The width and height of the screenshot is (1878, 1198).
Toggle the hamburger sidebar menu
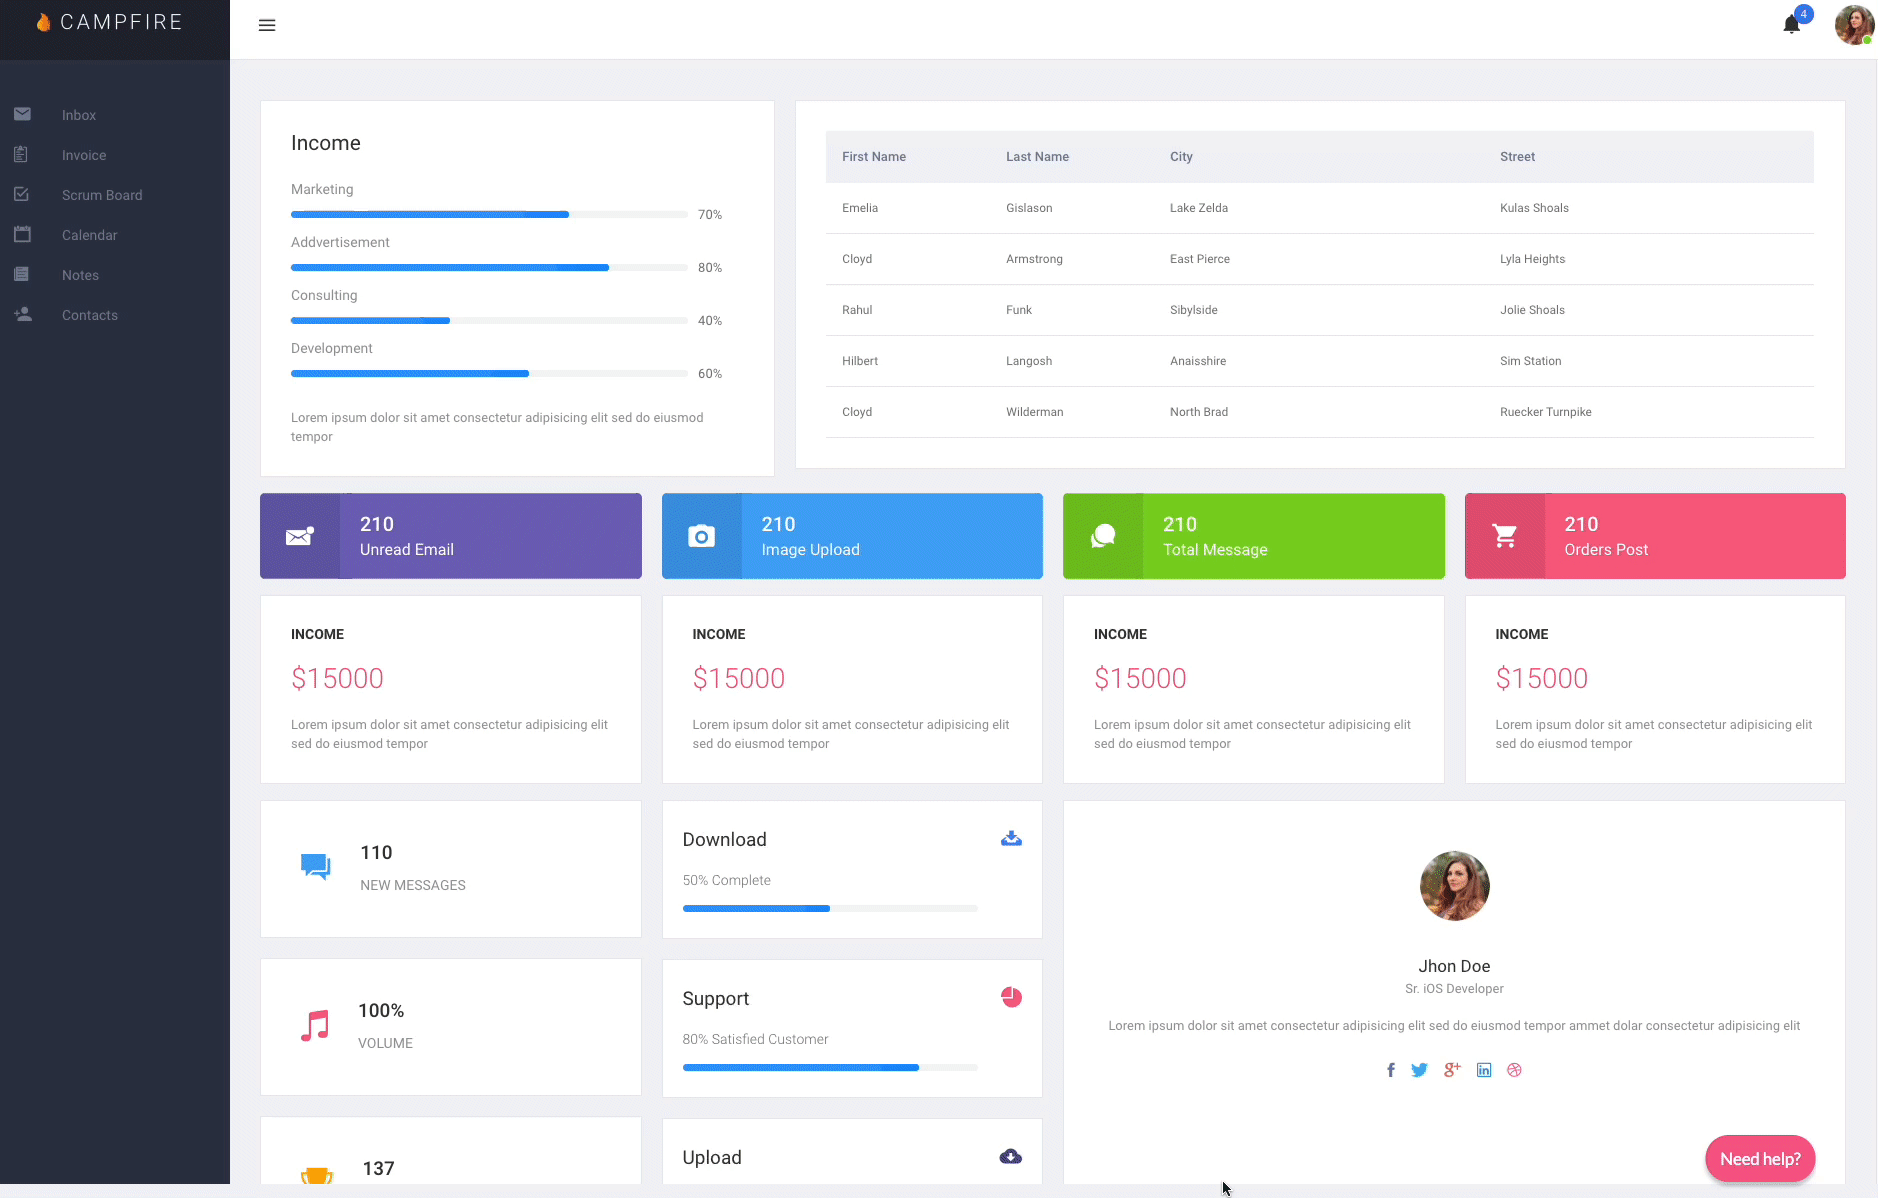[267, 25]
